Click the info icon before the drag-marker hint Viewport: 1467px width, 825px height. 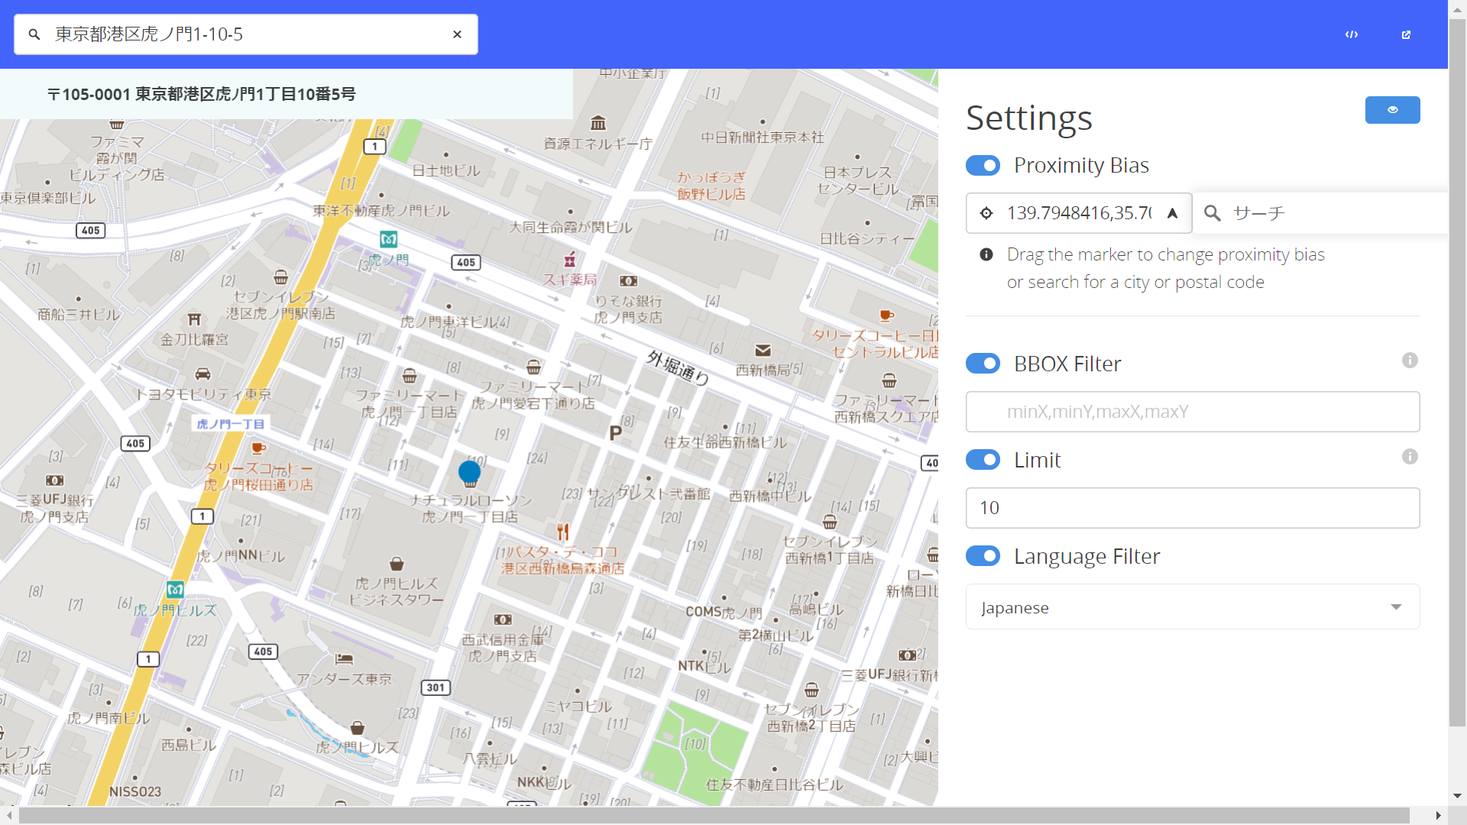[986, 254]
